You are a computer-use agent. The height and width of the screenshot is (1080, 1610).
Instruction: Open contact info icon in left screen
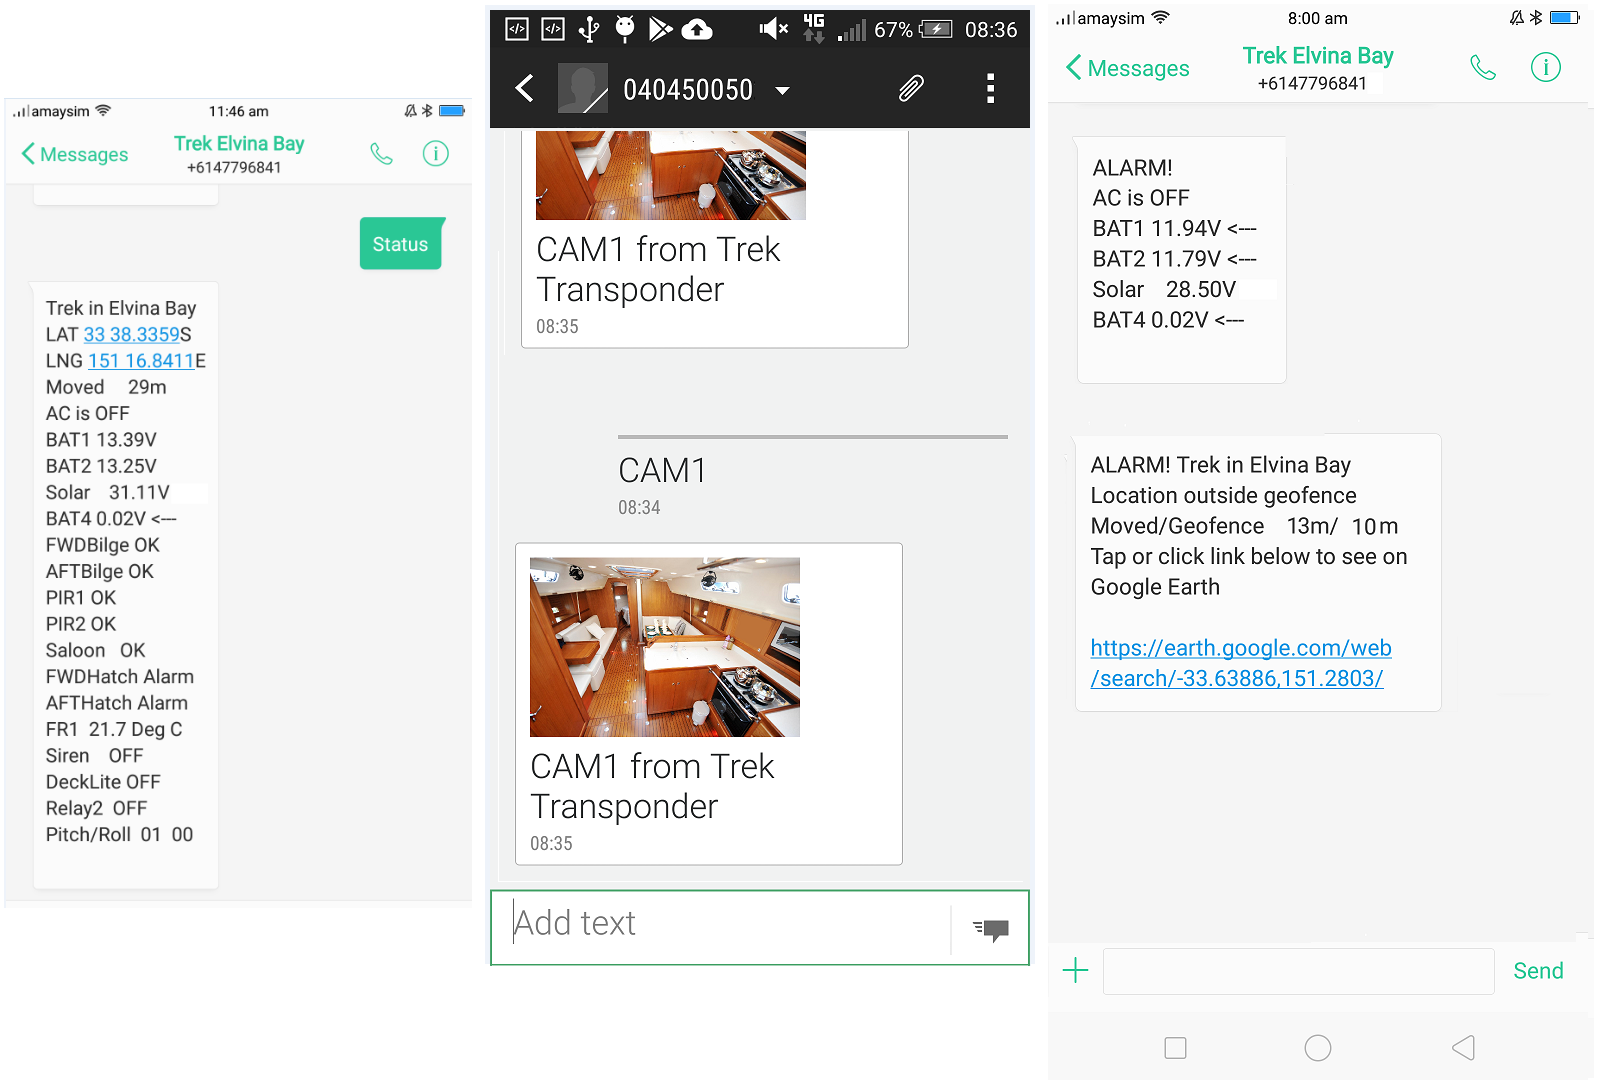tap(435, 153)
